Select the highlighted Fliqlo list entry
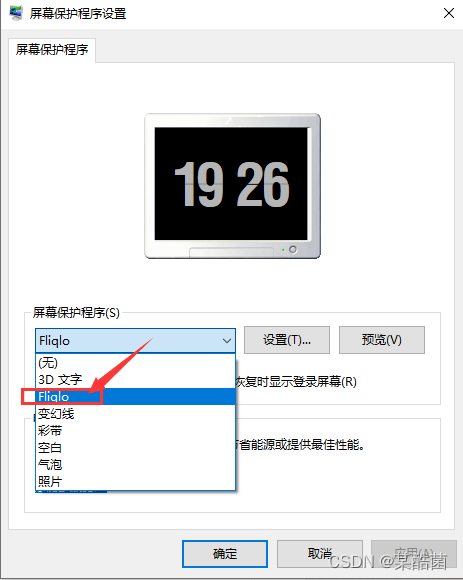This screenshot has height=580, width=463. [135, 397]
